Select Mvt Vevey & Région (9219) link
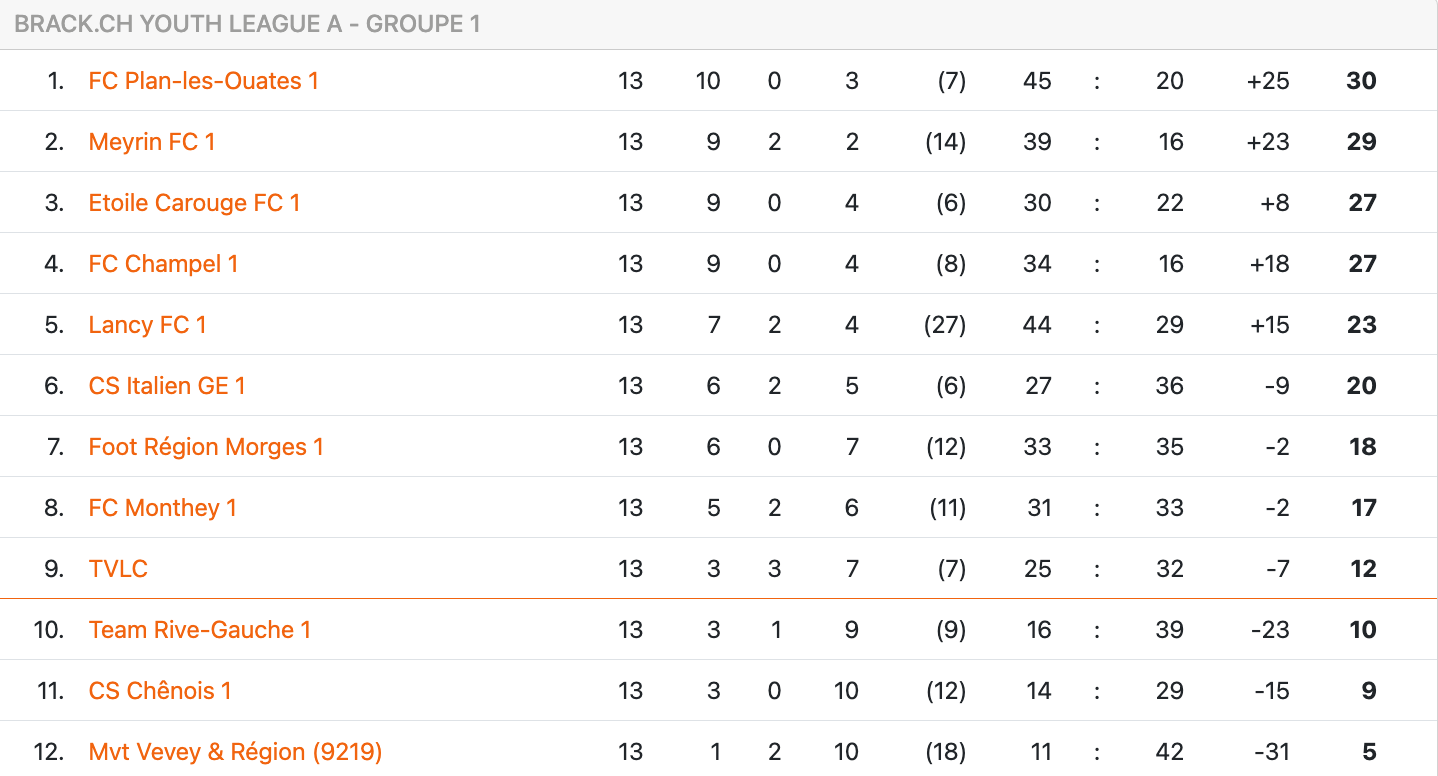This screenshot has height=776, width=1438. (236, 752)
